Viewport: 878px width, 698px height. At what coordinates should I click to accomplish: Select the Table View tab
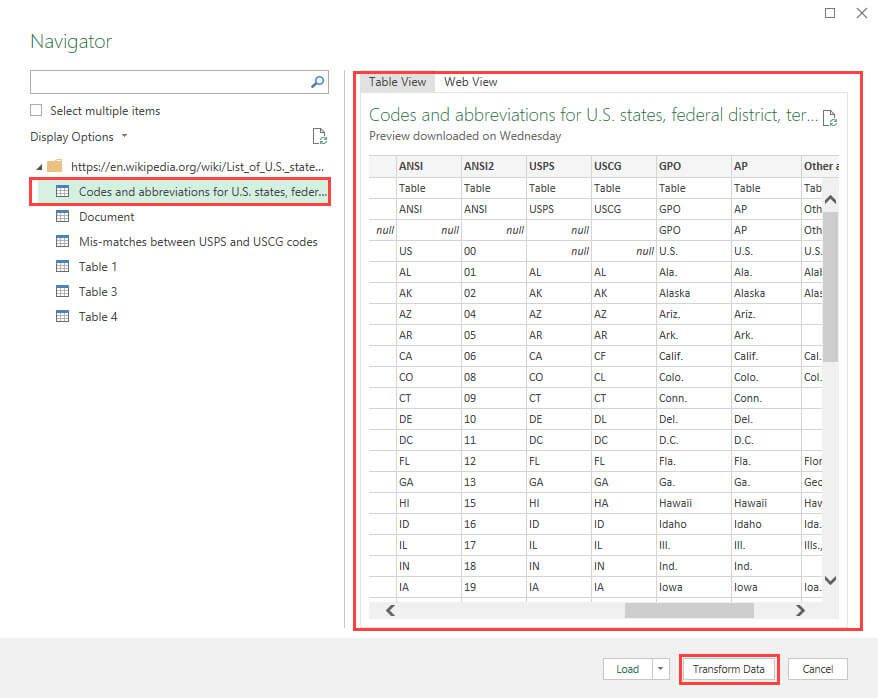coord(396,82)
